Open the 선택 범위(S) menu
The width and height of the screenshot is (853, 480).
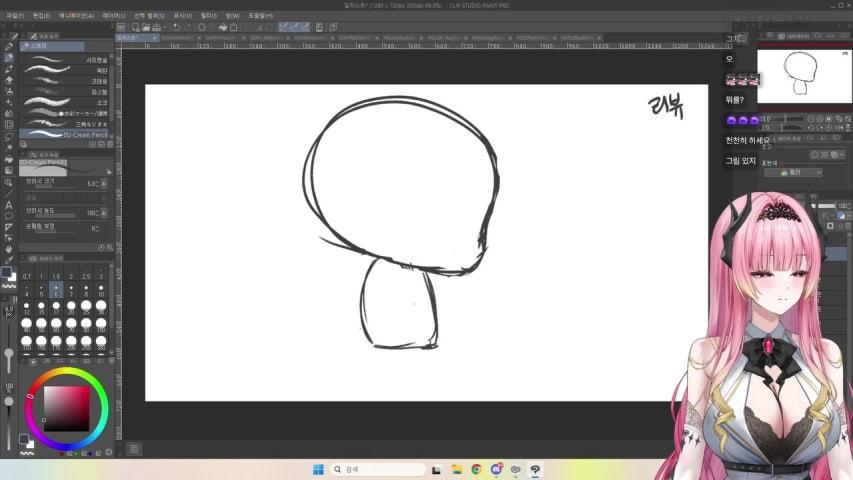tap(149, 16)
